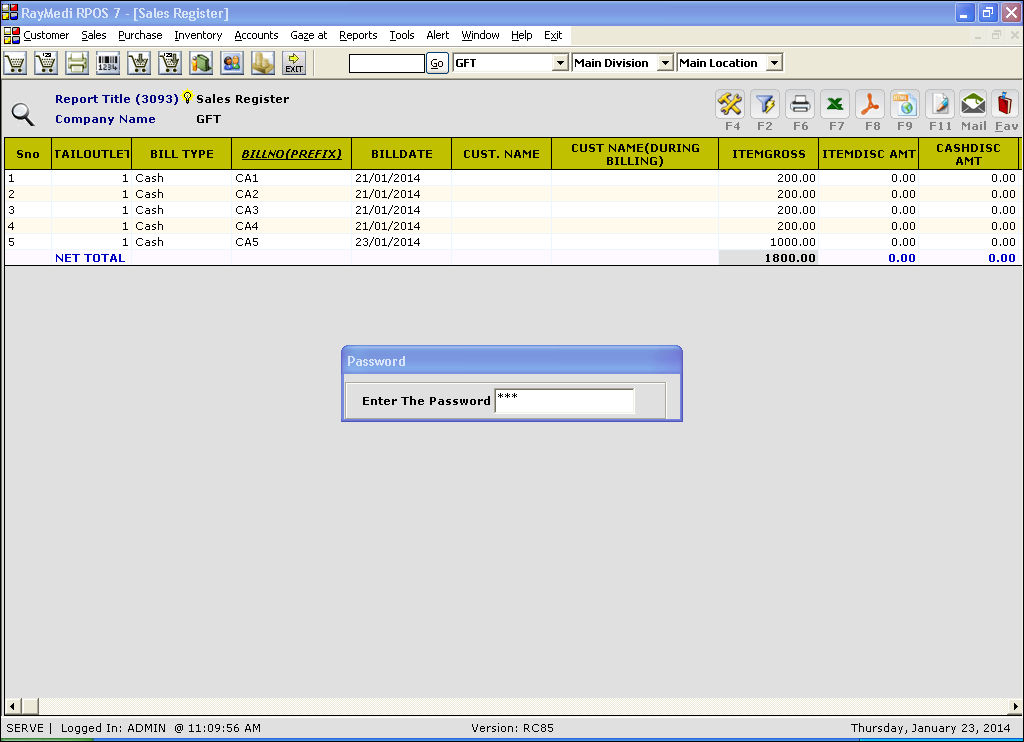Export report to Excel with F7 icon

point(835,104)
